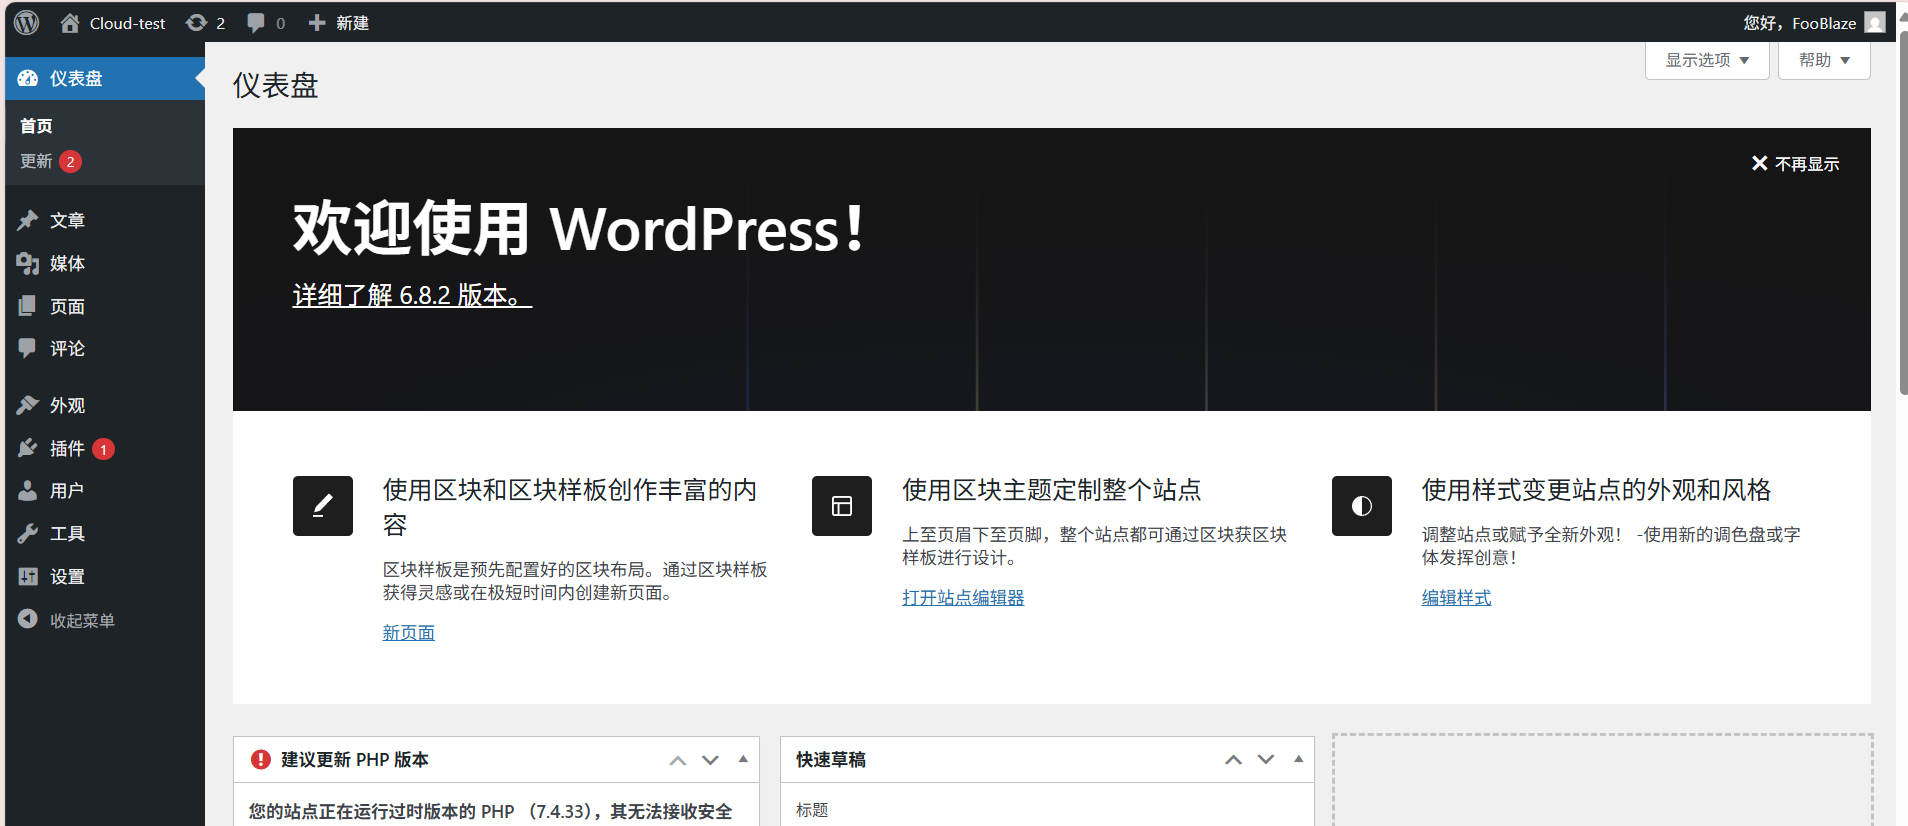Dismiss welcome panel with 不再显示

point(1795,164)
